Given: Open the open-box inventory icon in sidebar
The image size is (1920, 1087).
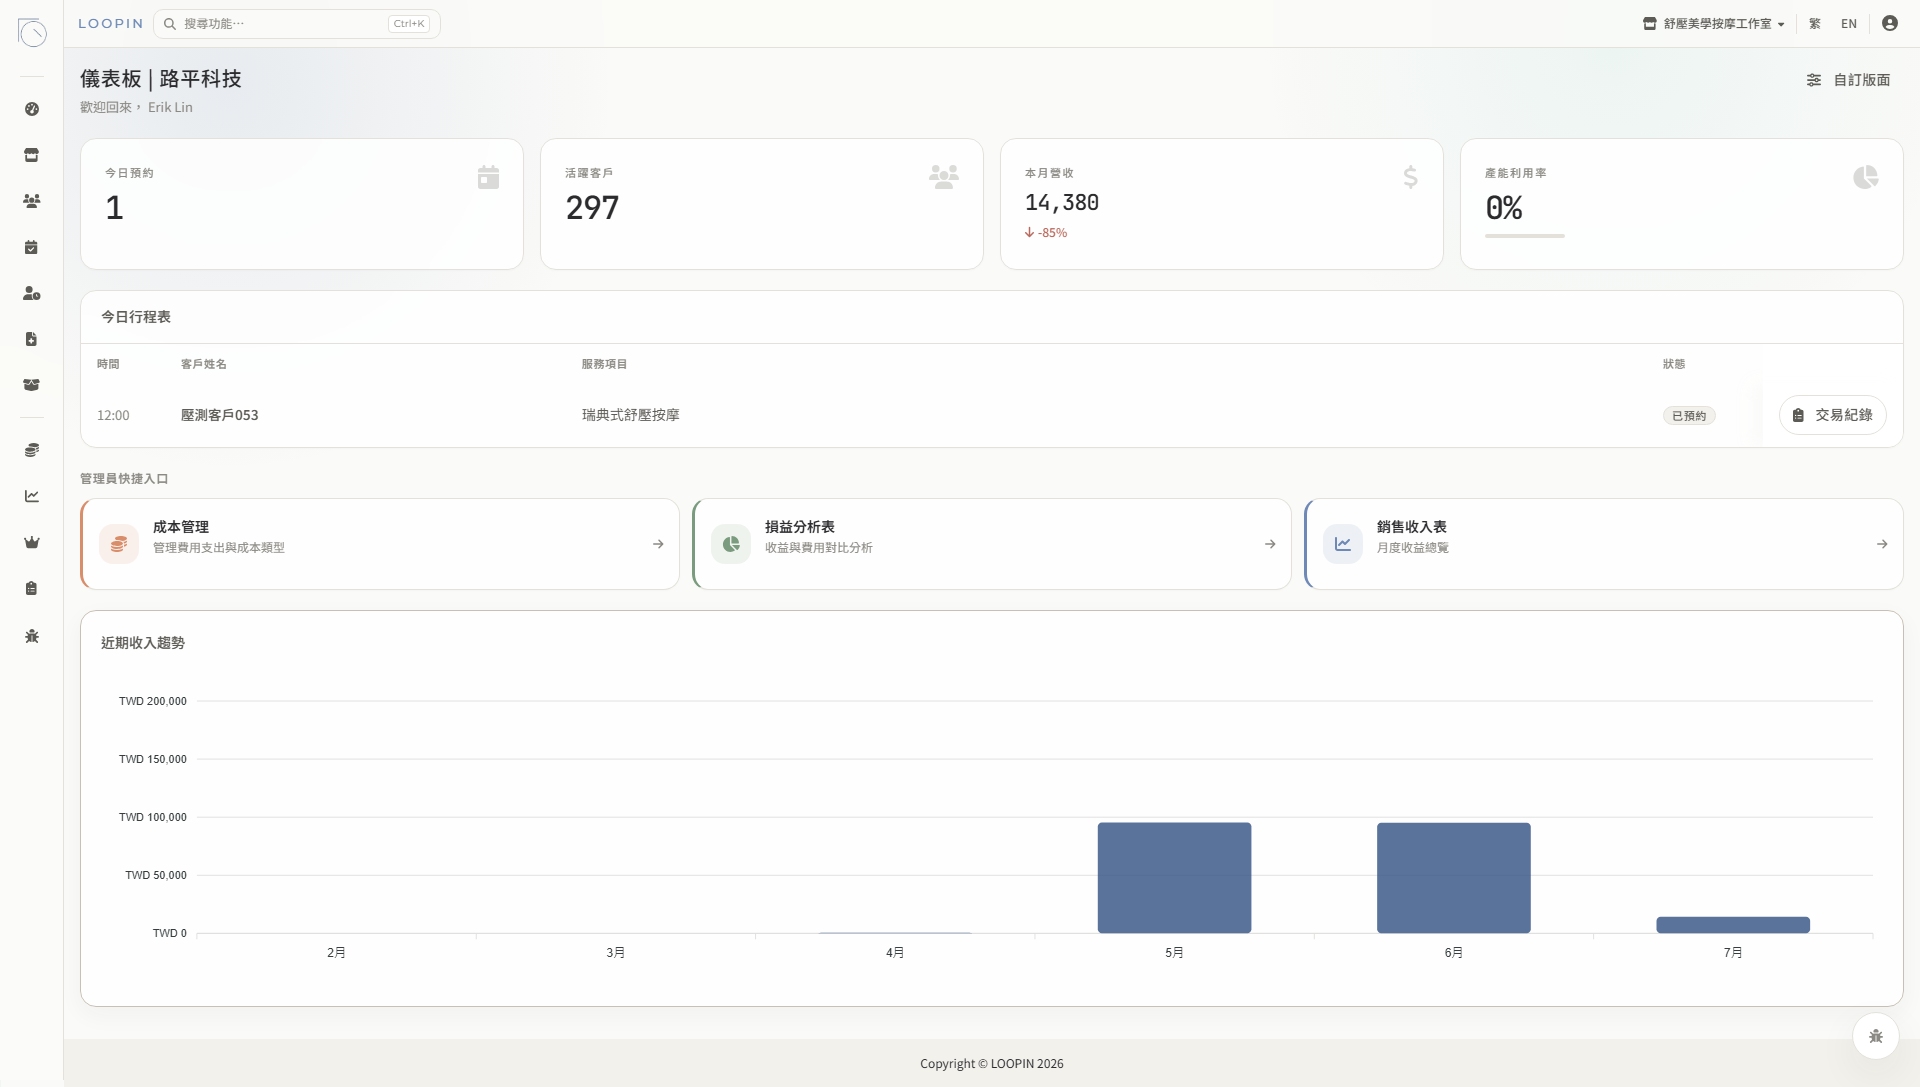Looking at the screenshot, I should [x=32, y=385].
